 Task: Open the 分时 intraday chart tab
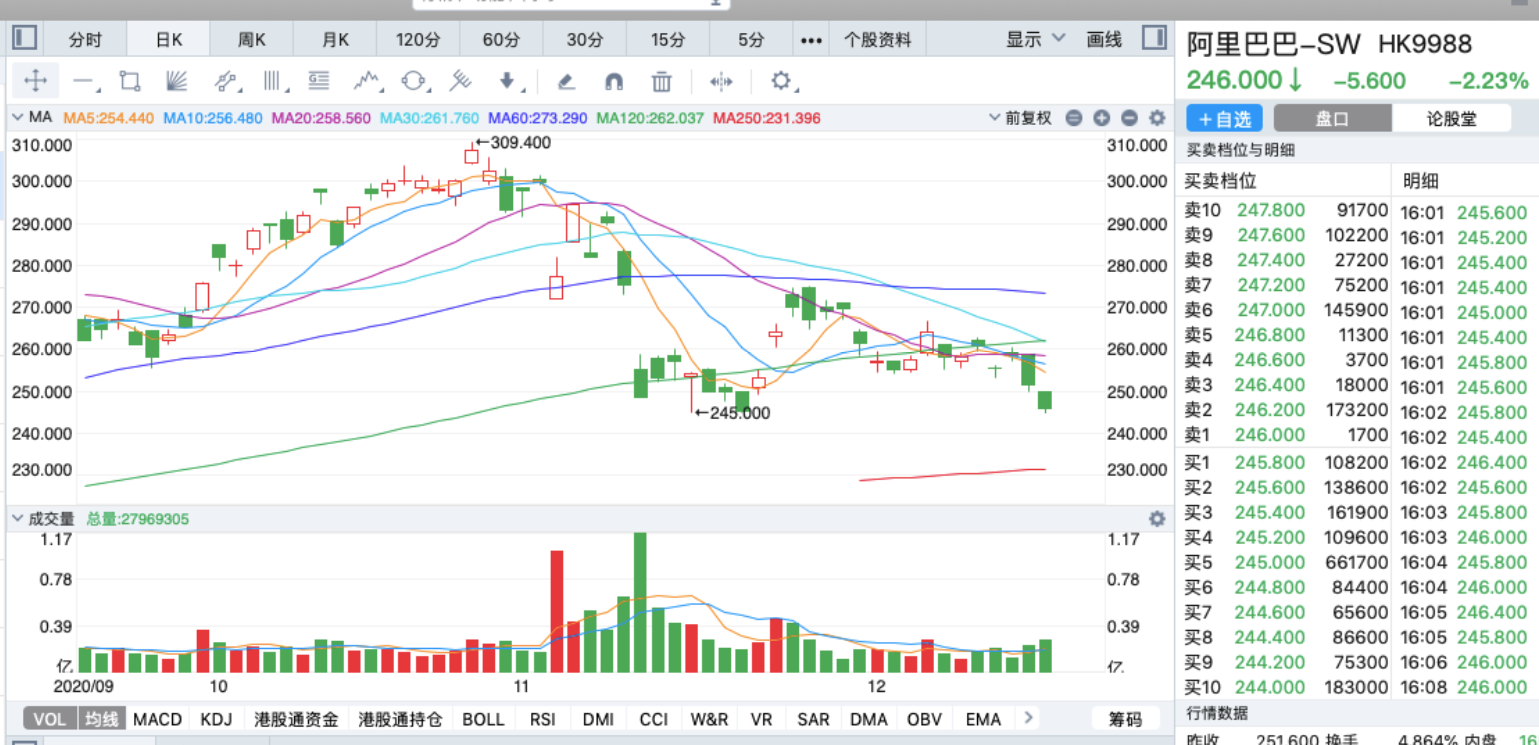click(x=85, y=40)
